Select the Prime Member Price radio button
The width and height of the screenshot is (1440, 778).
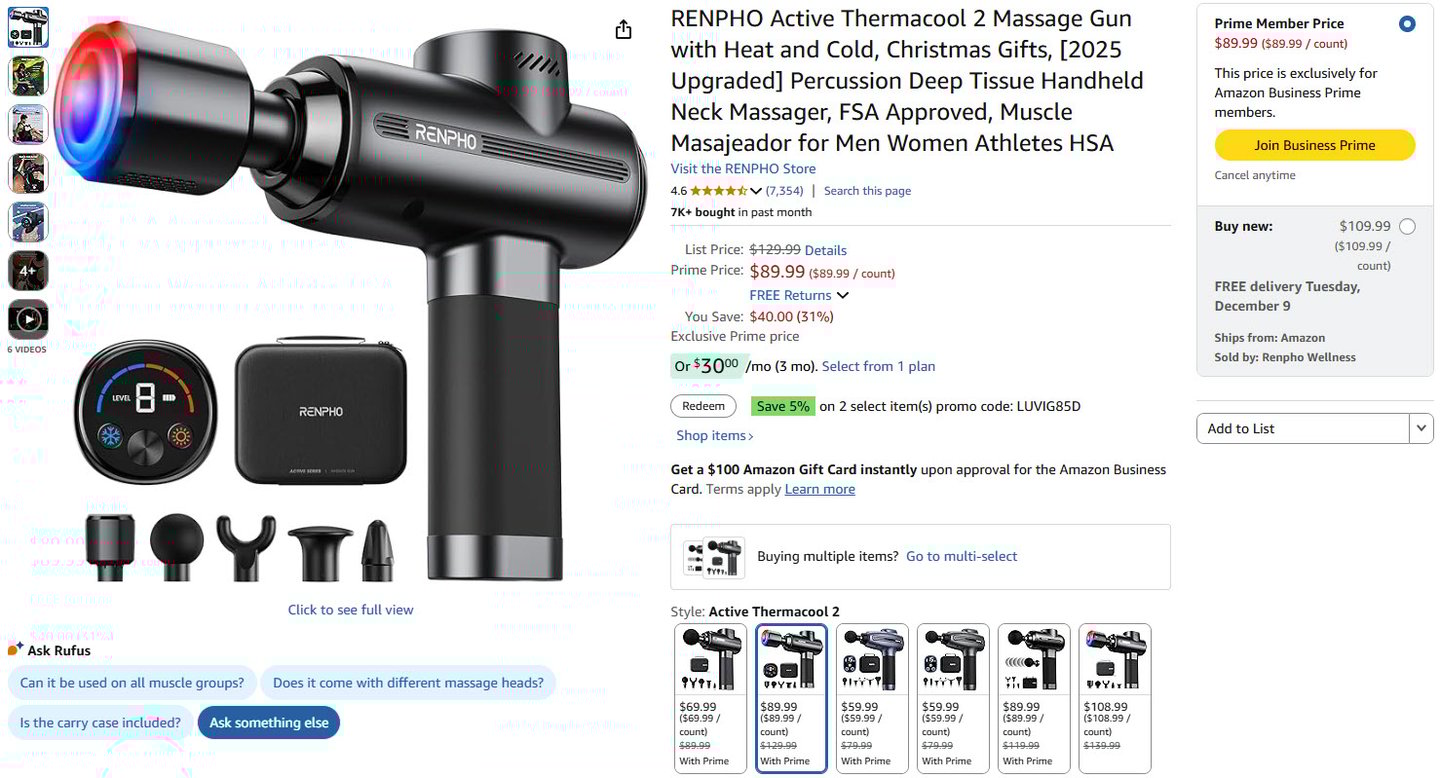pos(1407,24)
